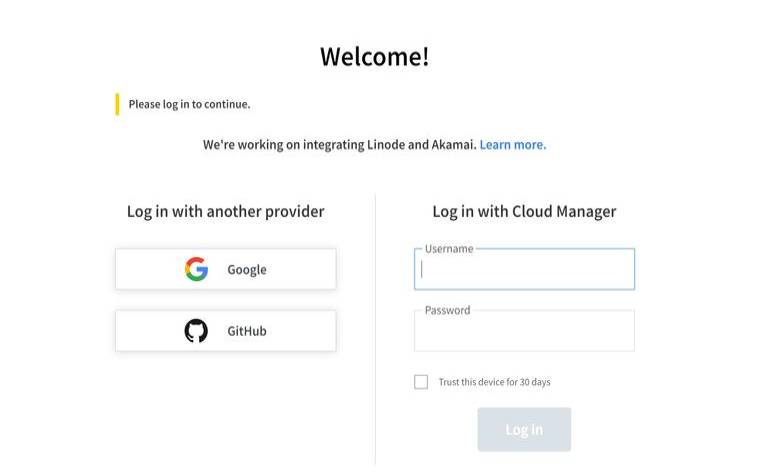Focus the Password input field
The height and width of the screenshot is (475, 760).
pyautogui.click(x=524, y=333)
